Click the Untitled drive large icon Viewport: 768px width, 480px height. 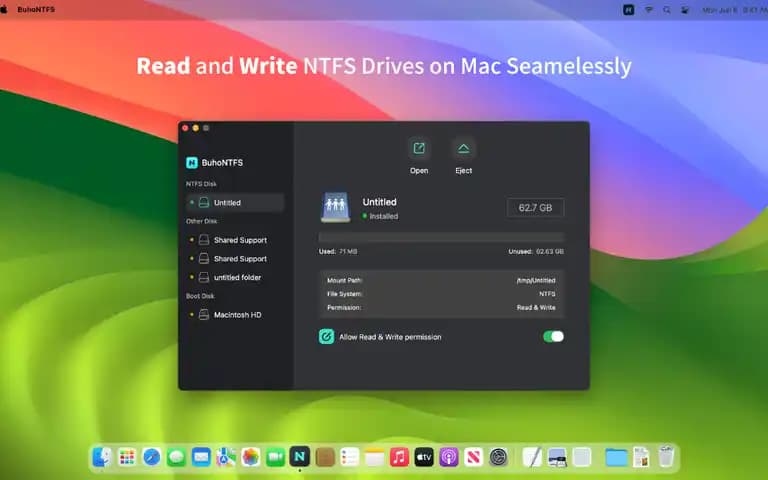(x=336, y=207)
